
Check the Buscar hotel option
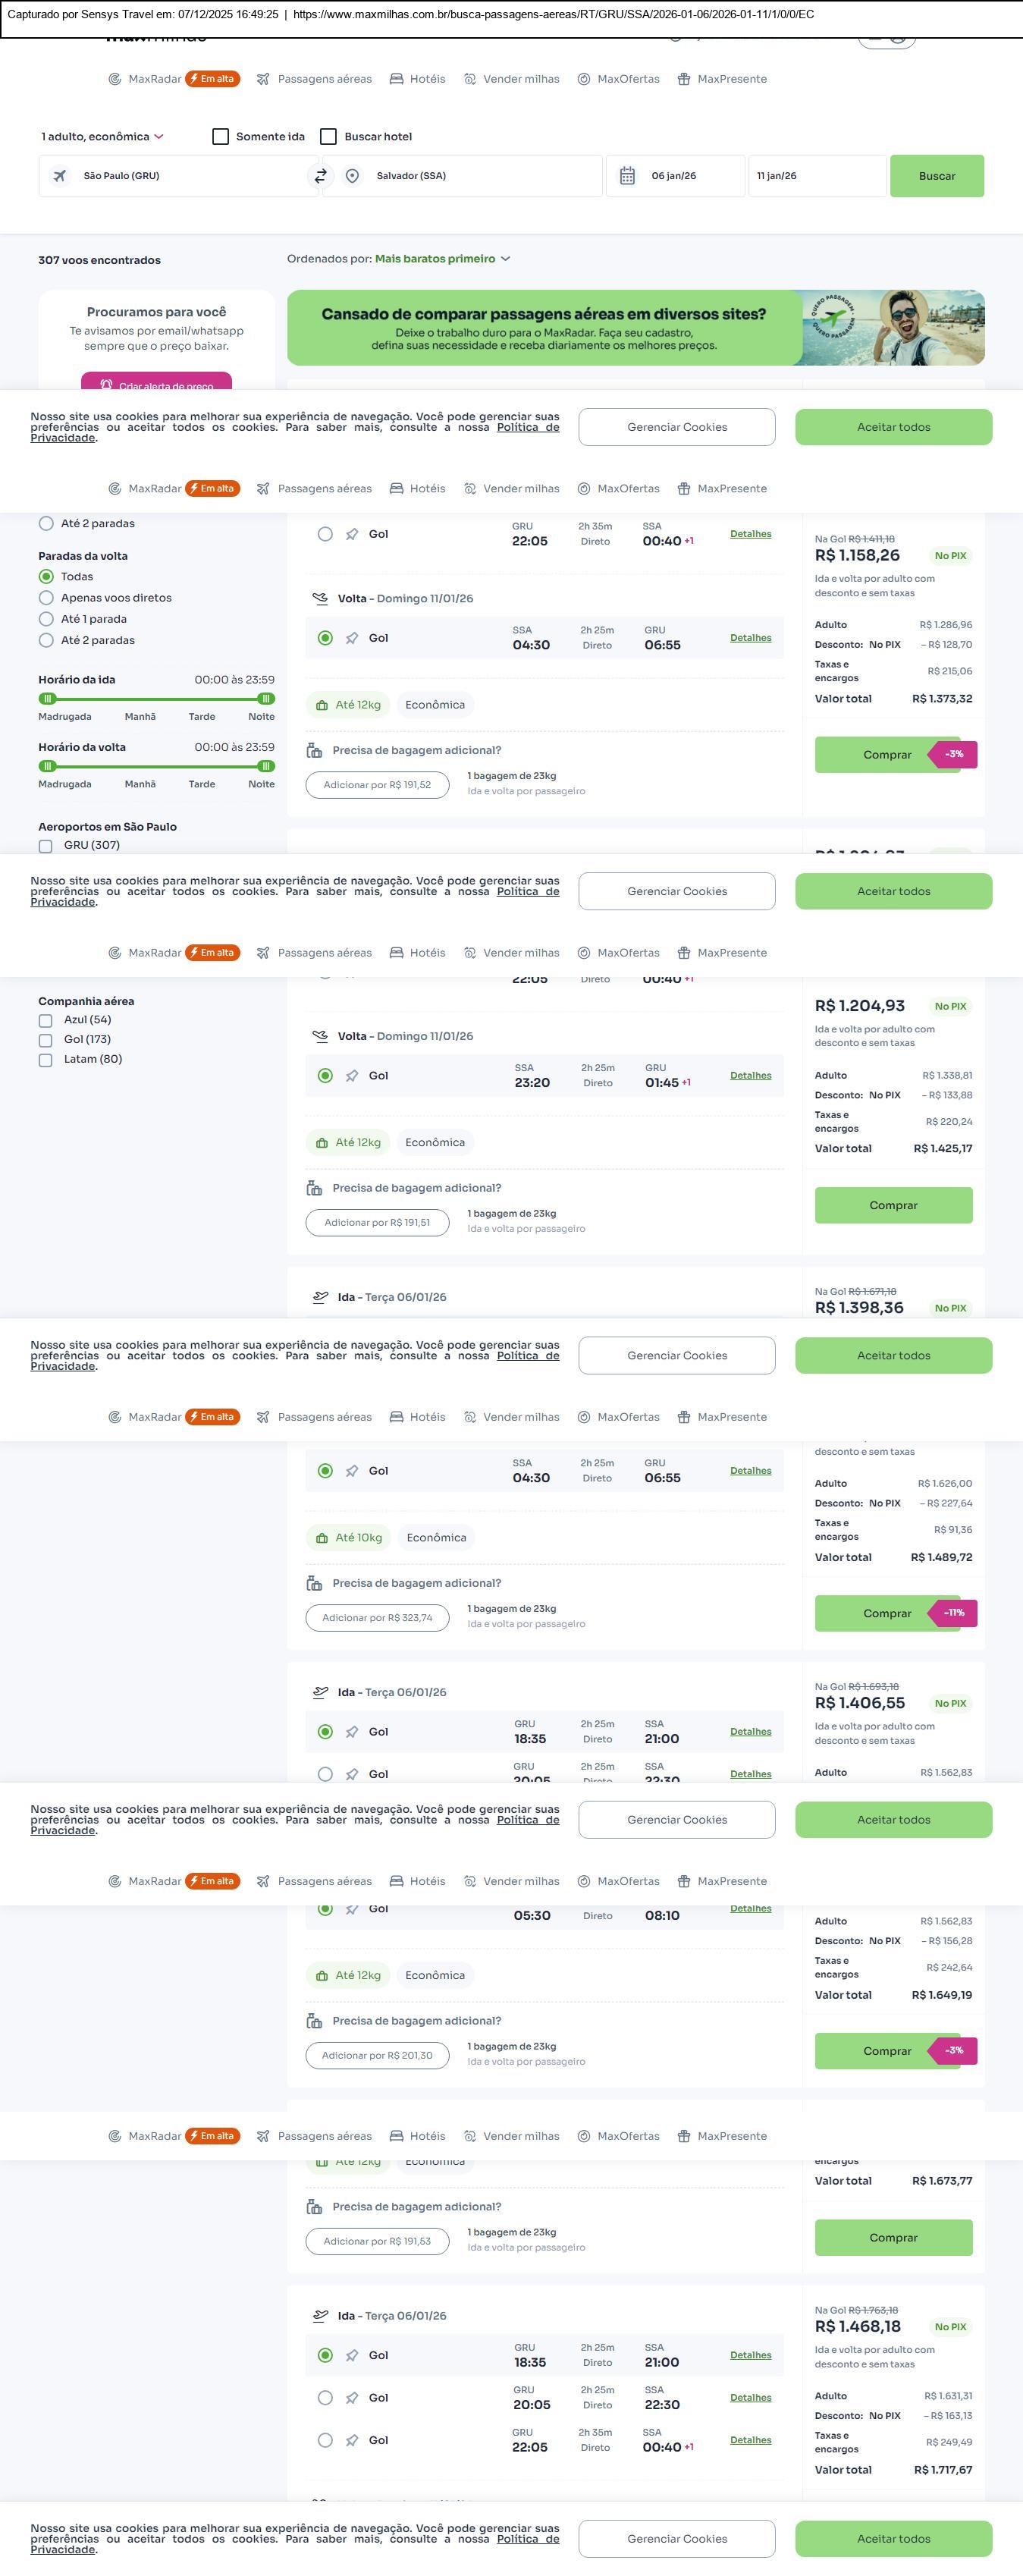(x=328, y=137)
